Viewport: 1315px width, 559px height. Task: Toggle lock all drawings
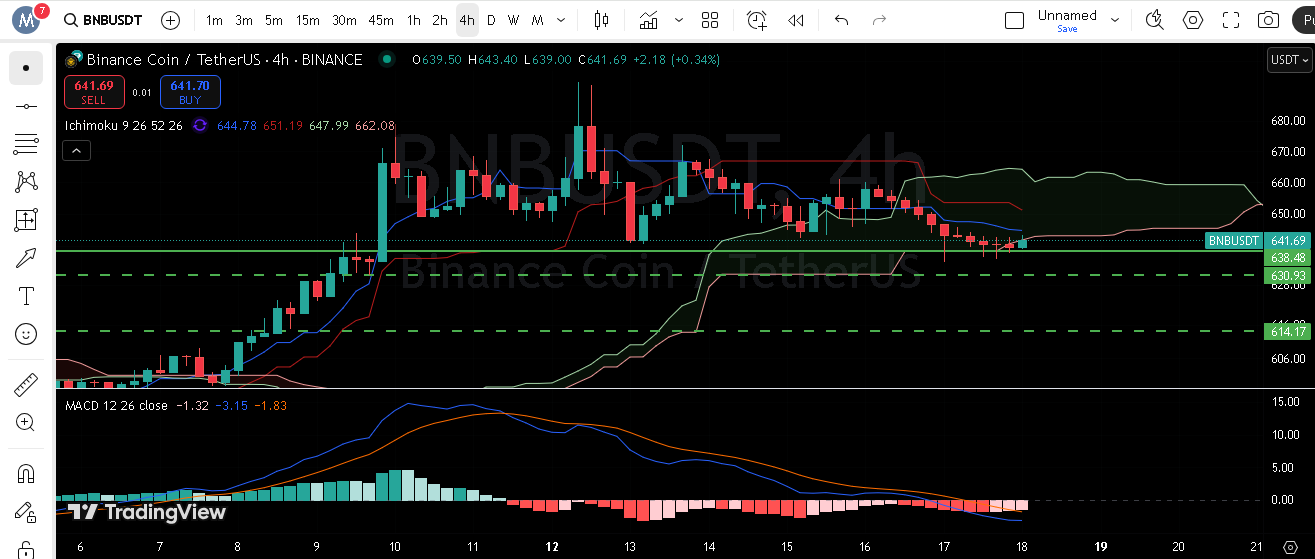(26, 549)
